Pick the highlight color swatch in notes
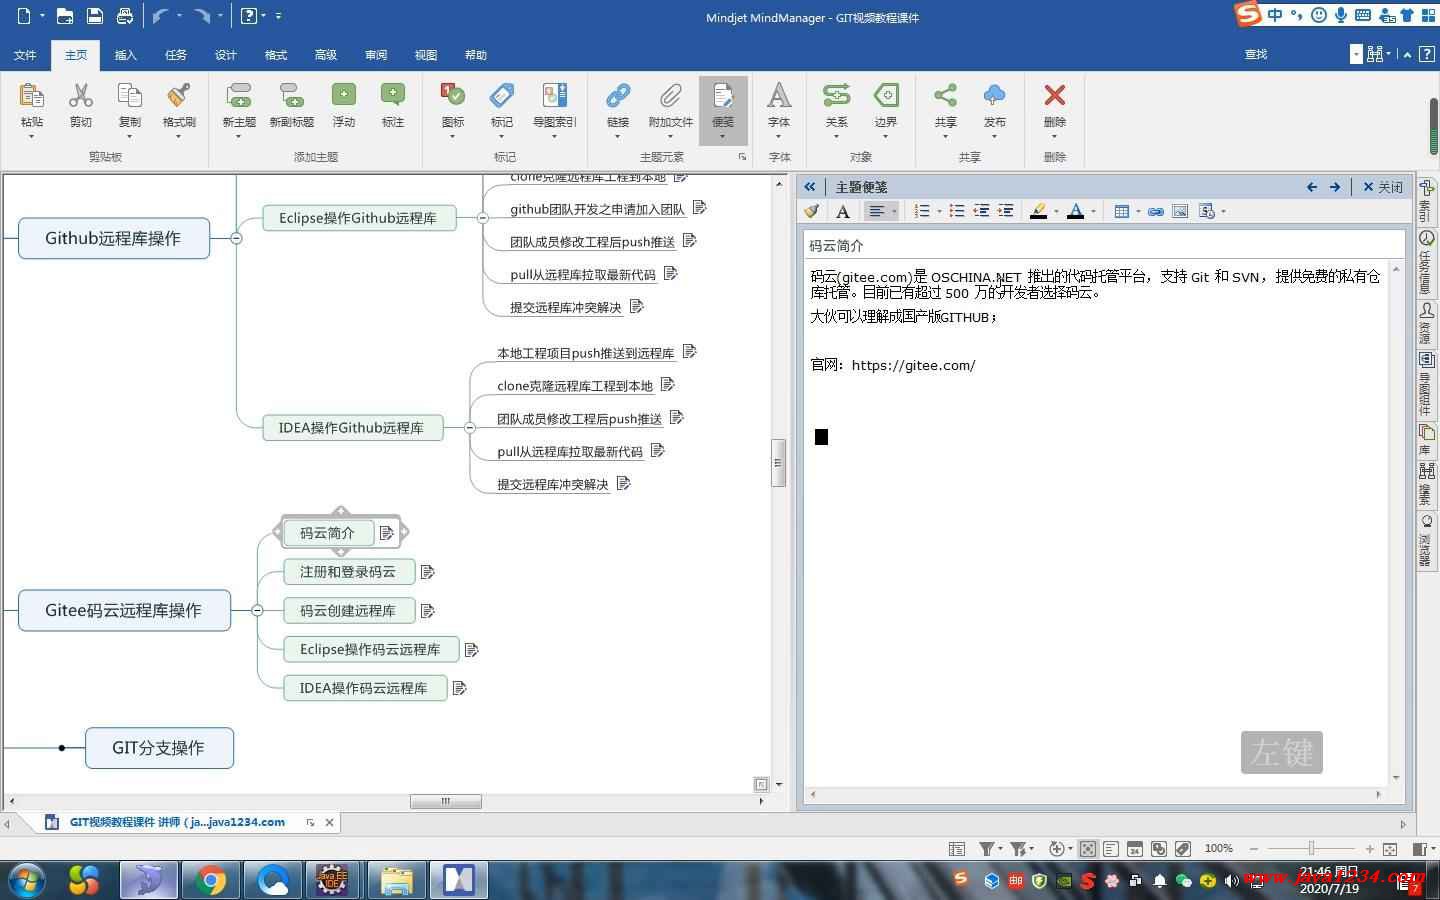The height and width of the screenshot is (900, 1440). [x=1038, y=211]
